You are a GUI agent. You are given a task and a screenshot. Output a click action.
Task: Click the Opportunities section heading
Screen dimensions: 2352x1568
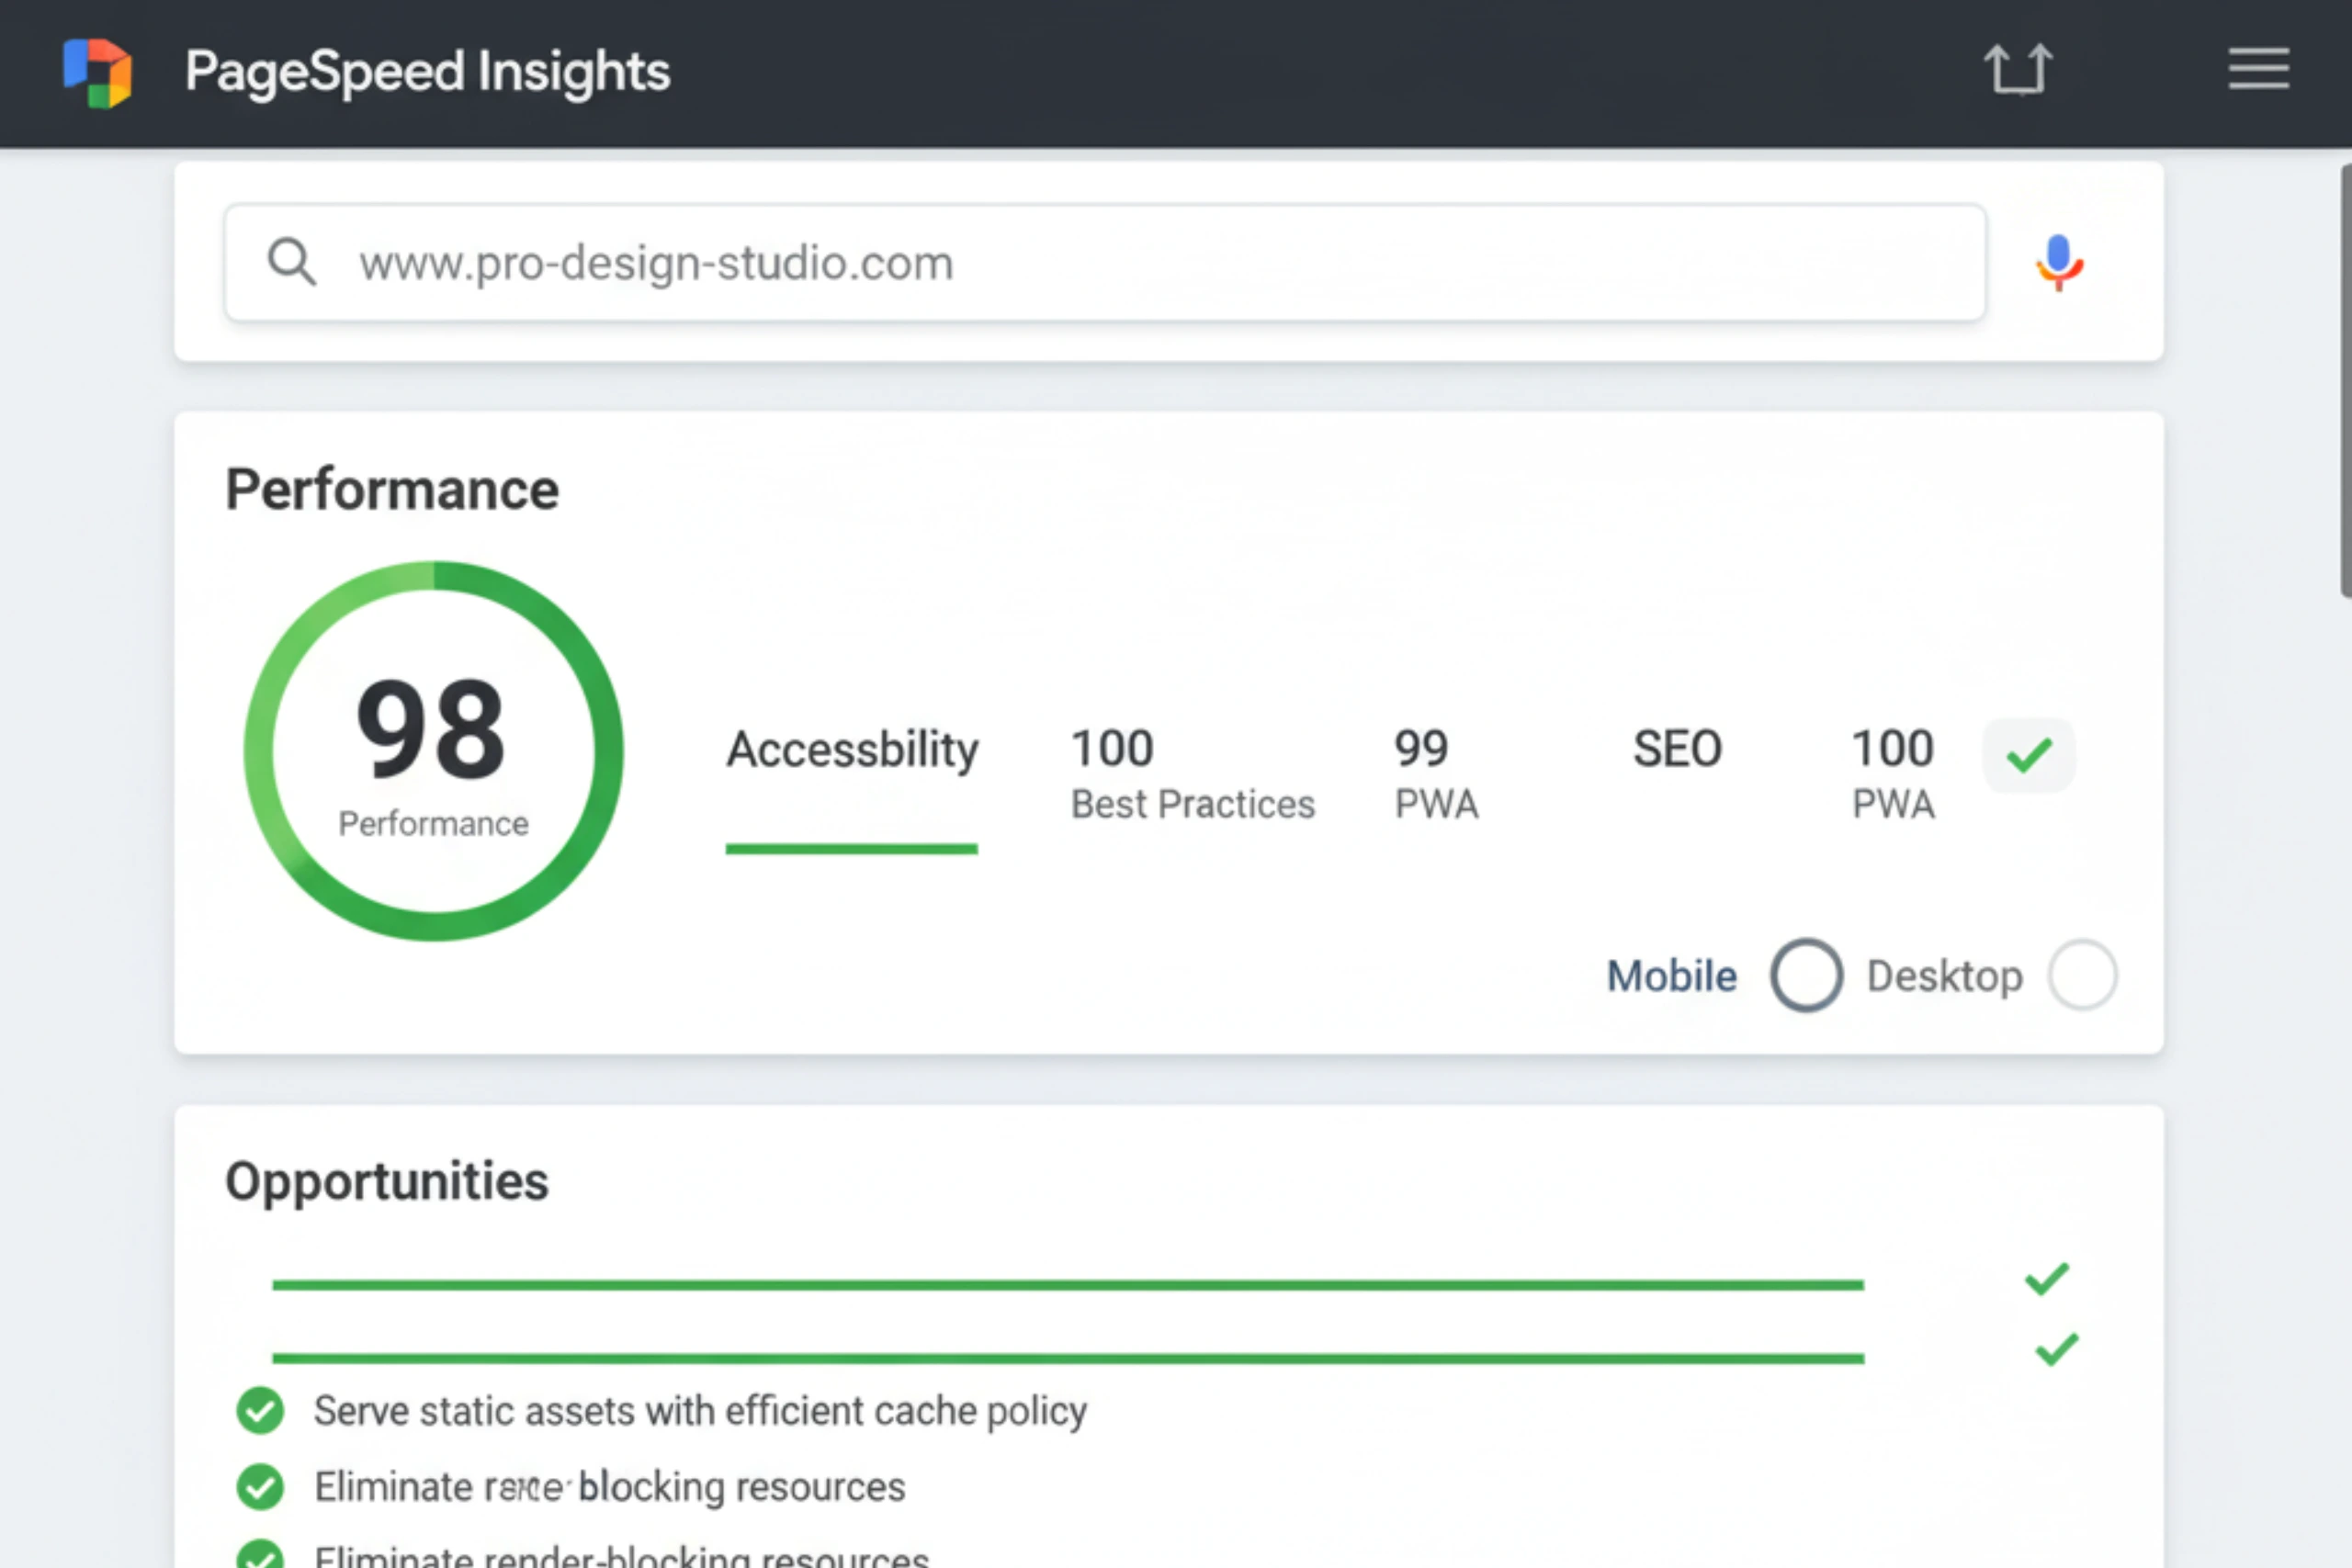click(387, 1182)
